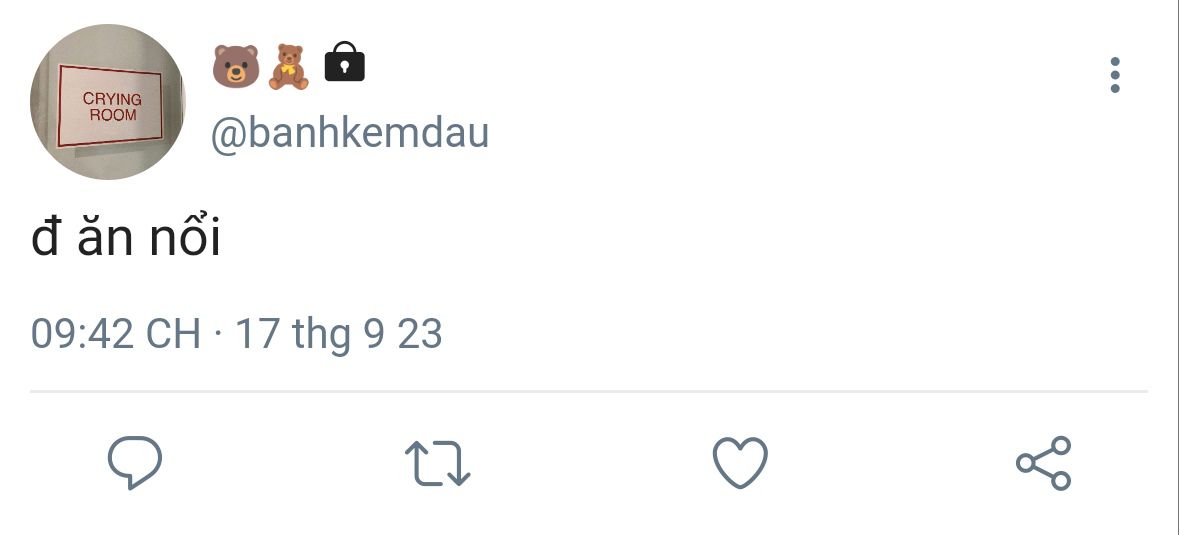Image resolution: width=1179 pixels, height=535 pixels.
Task: Click the bear face emoji in display name
Action: point(235,66)
